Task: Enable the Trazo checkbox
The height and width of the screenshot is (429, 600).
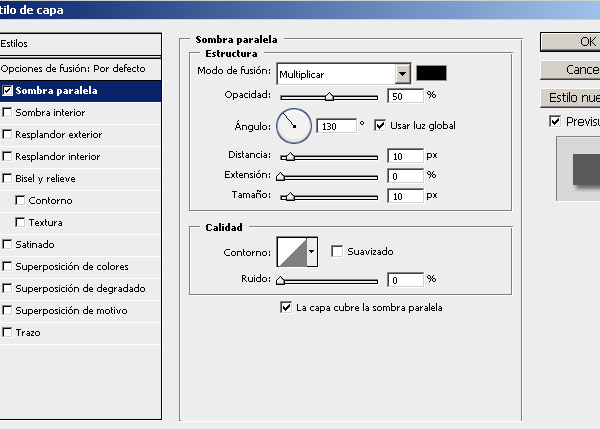Action: pos(7,332)
